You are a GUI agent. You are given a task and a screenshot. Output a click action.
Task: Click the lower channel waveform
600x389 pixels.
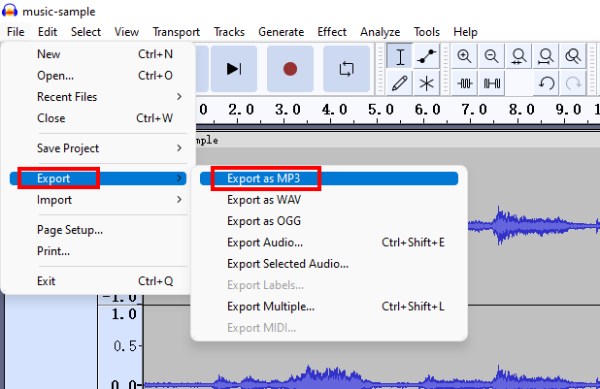coord(371,377)
